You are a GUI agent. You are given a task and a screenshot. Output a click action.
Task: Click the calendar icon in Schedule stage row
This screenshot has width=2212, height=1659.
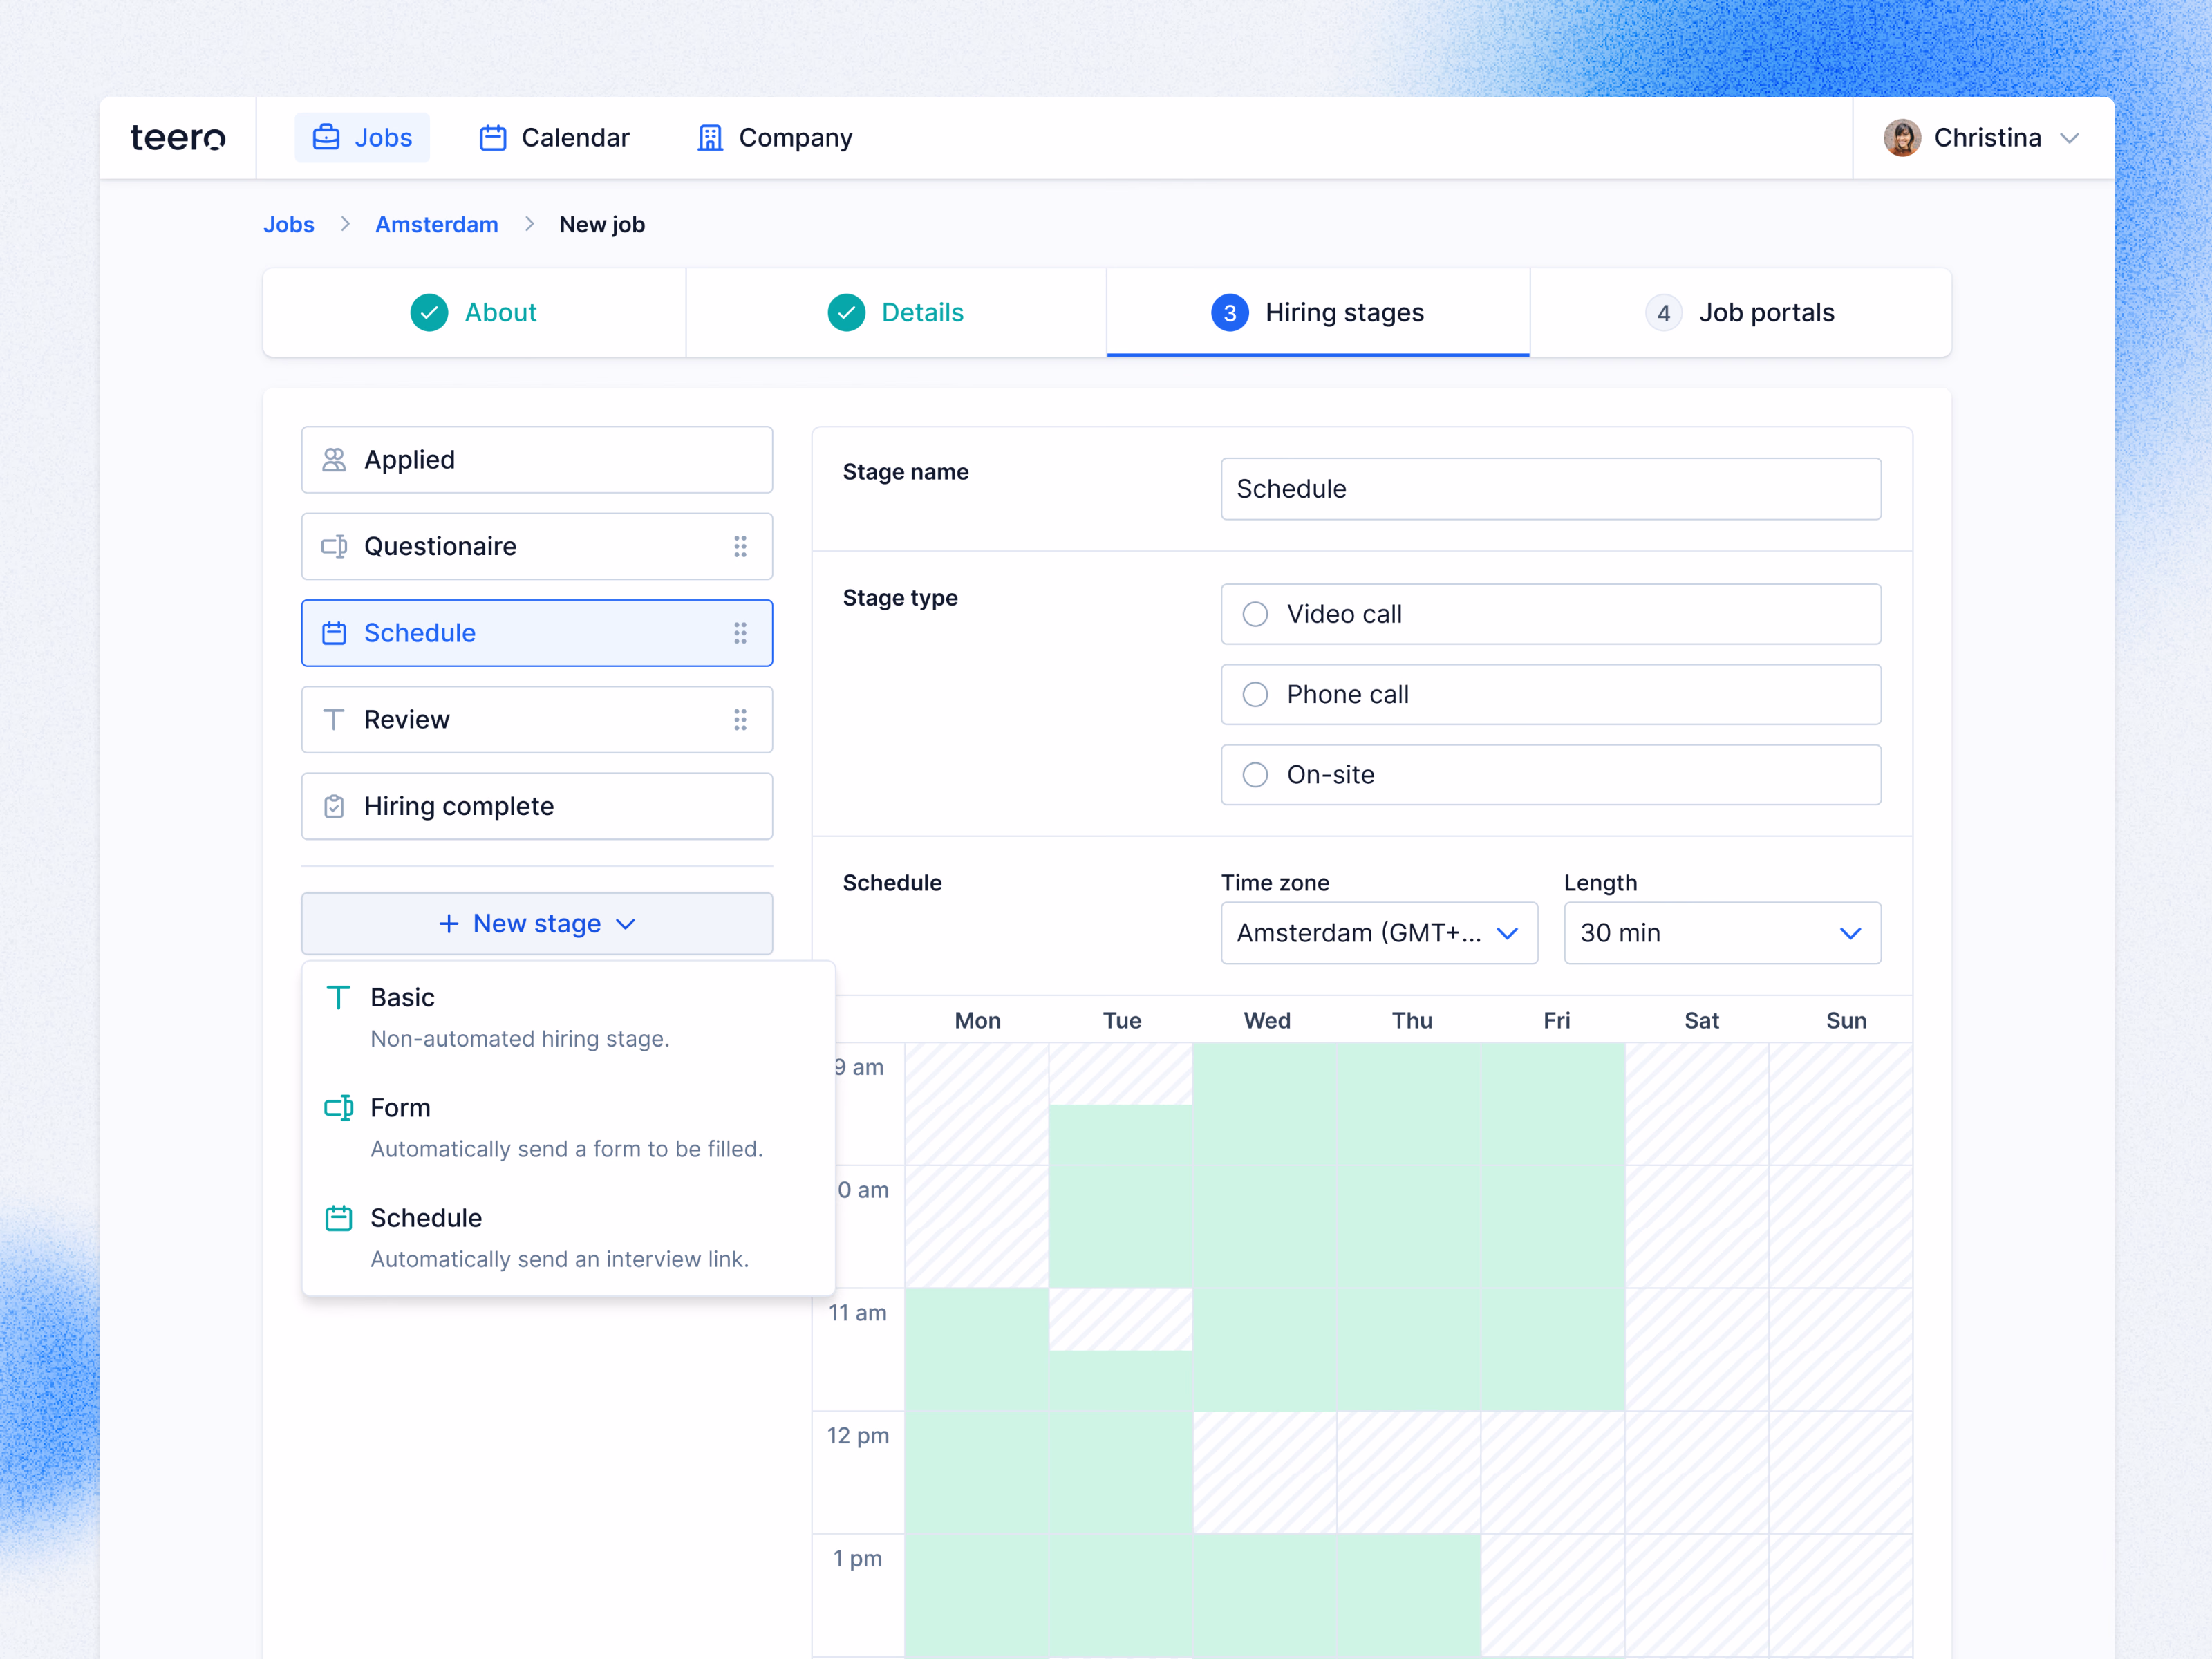[334, 633]
